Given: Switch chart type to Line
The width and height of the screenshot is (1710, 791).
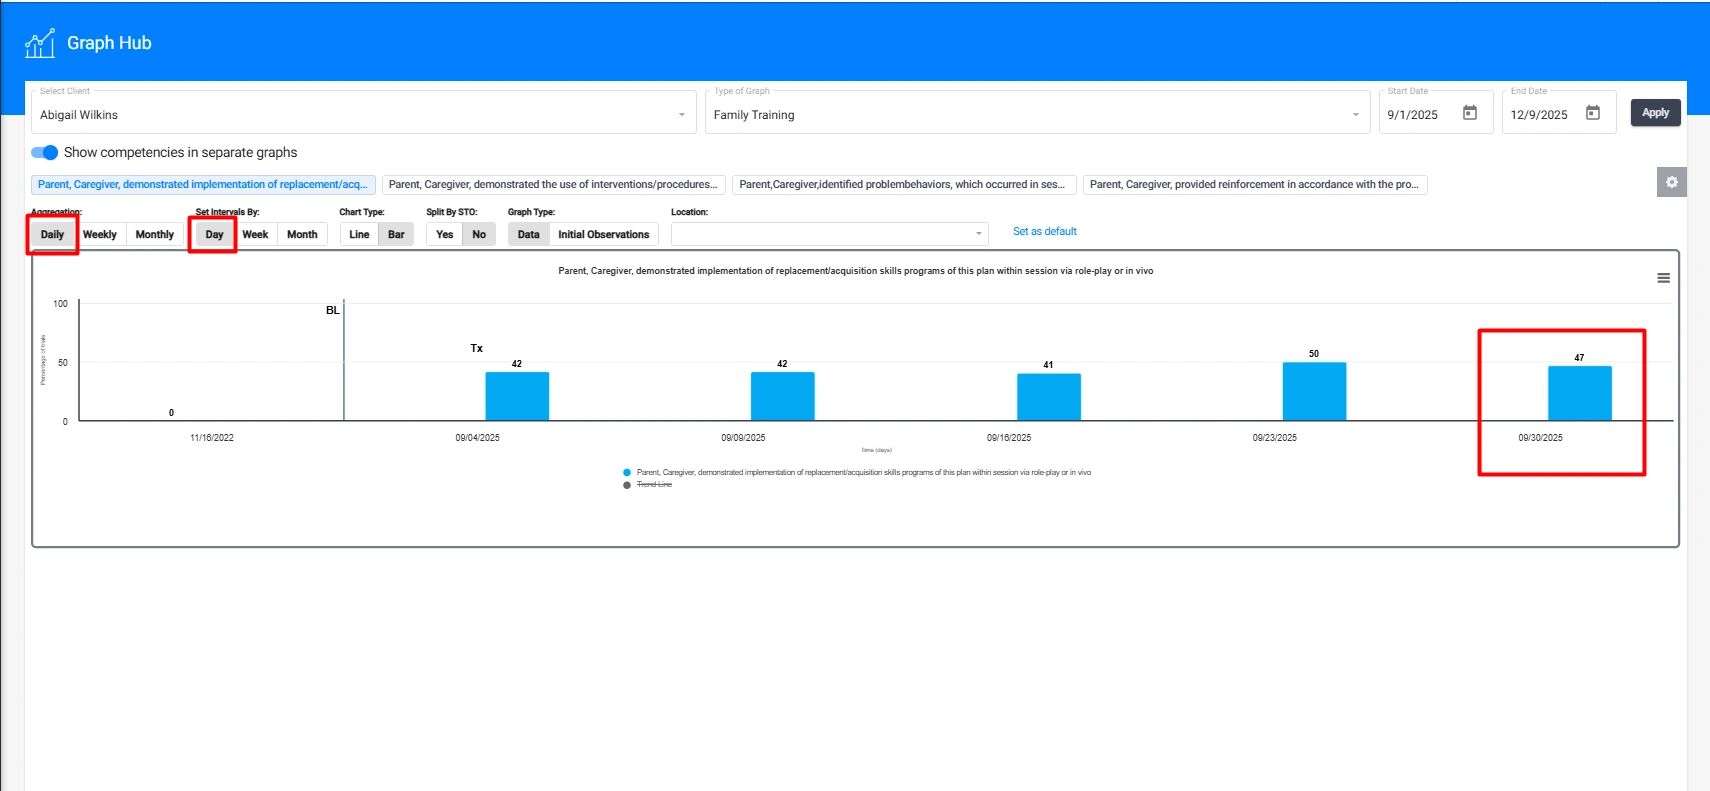Looking at the screenshot, I should [x=359, y=235].
